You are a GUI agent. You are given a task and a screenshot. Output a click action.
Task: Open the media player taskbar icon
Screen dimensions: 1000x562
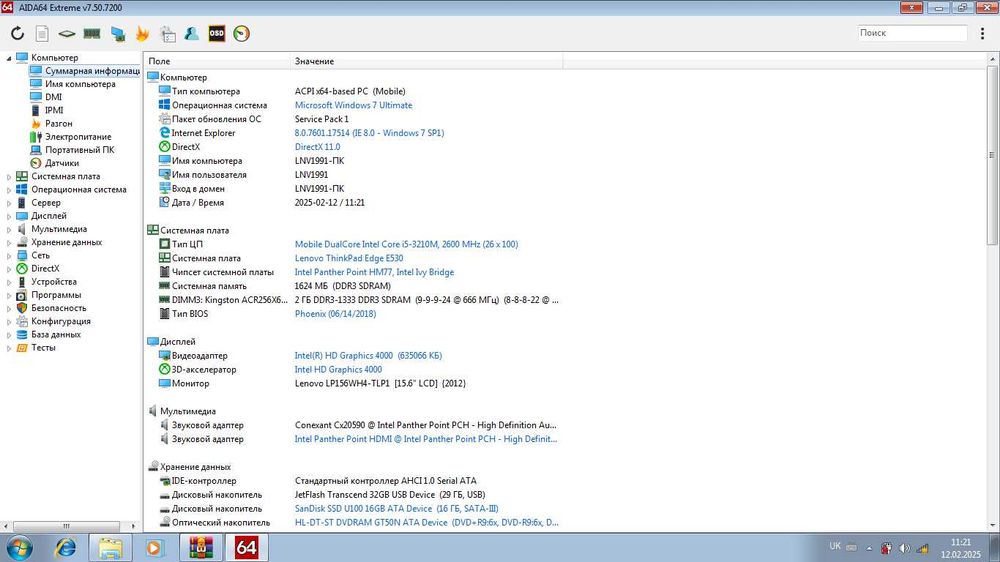point(154,548)
